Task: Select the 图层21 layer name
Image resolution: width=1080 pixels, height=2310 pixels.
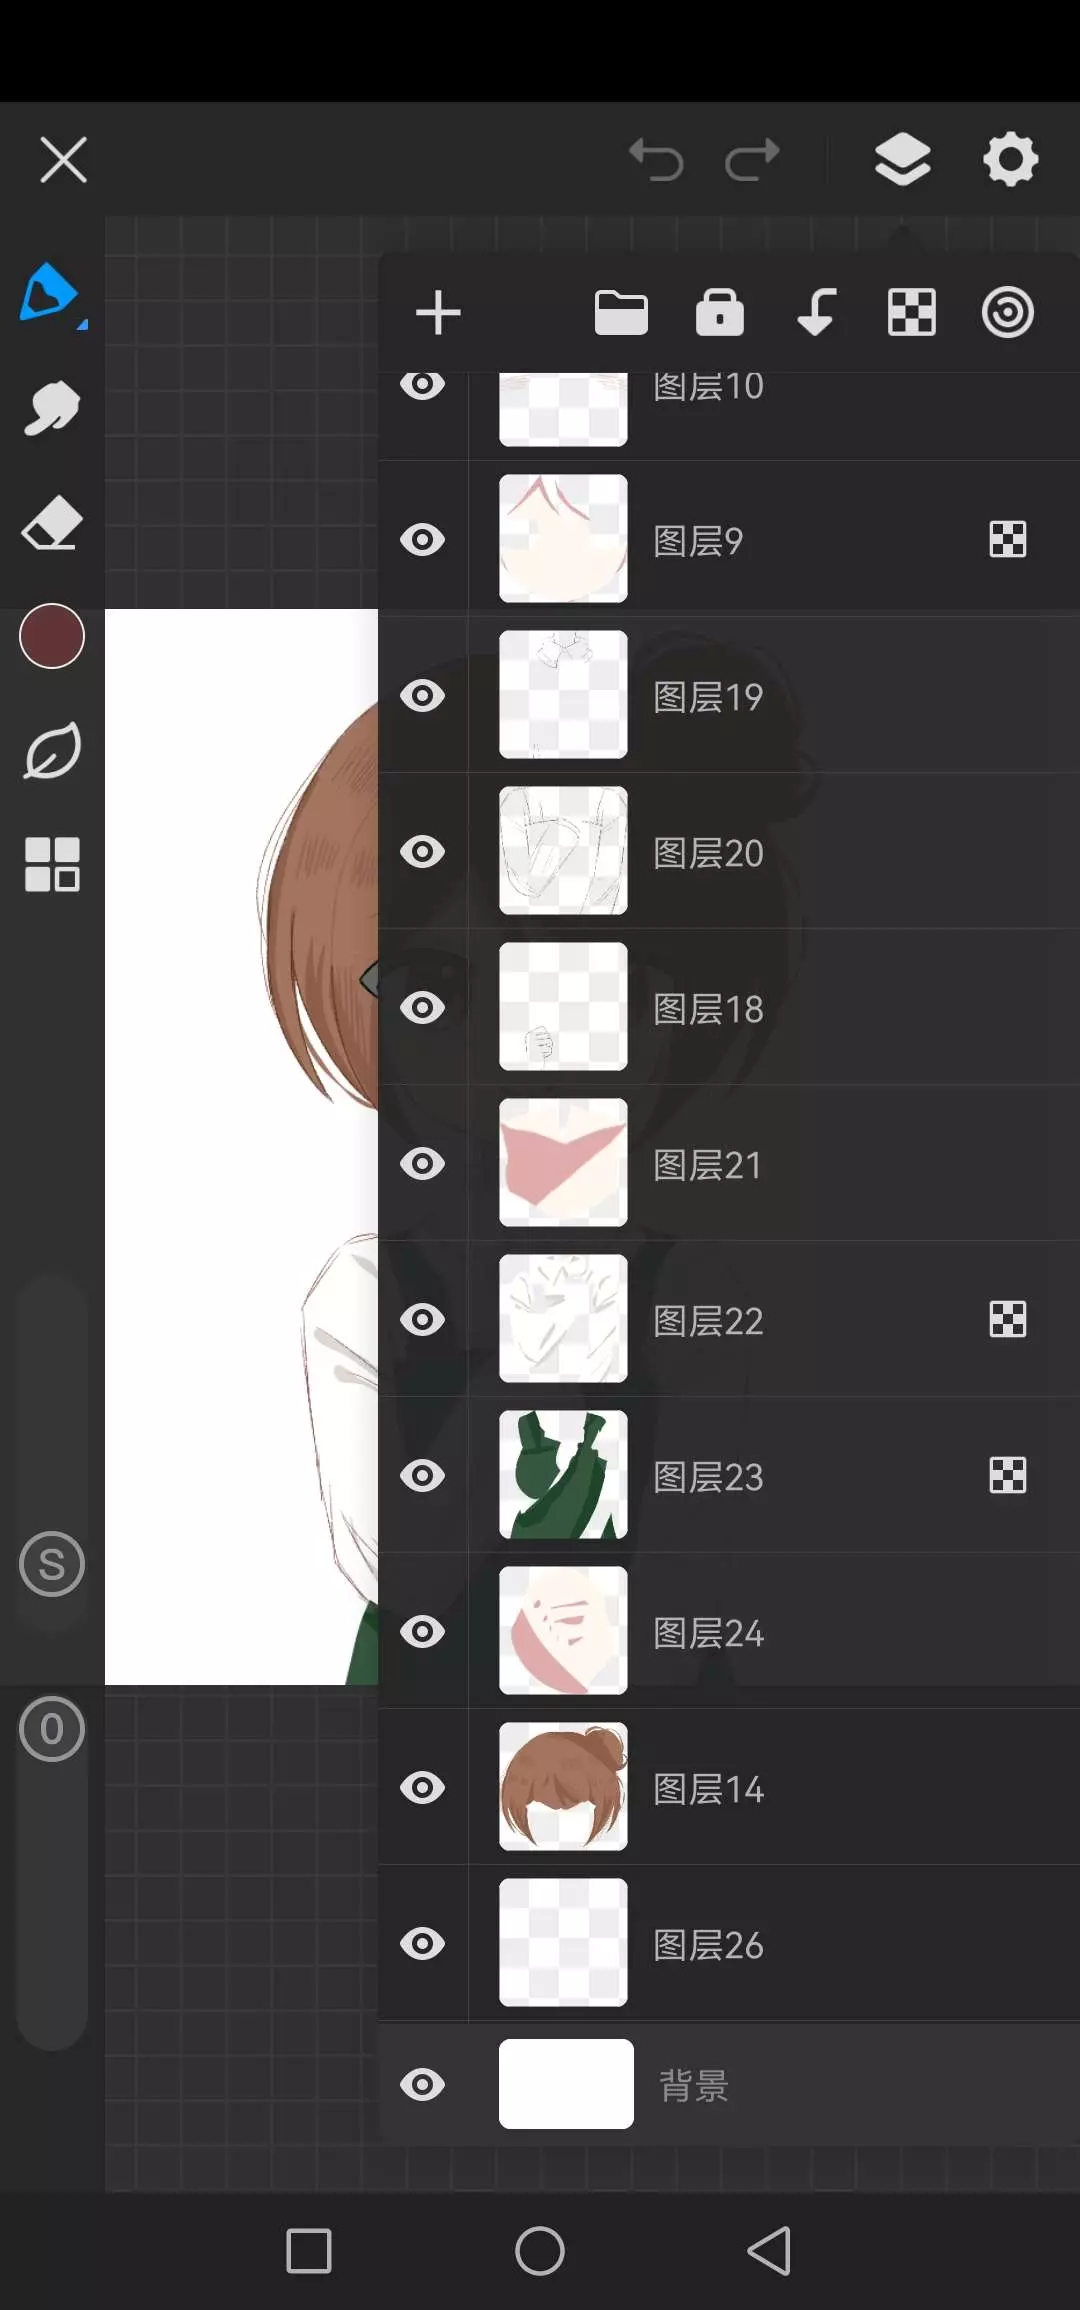Action: (x=707, y=1166)
